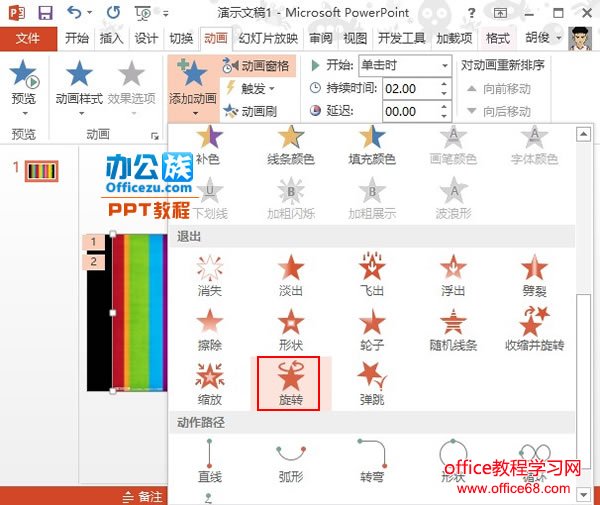The image size is (600, 505).
Task: Click animation tag 1 on slide
Action: click(x=93, y=242)
